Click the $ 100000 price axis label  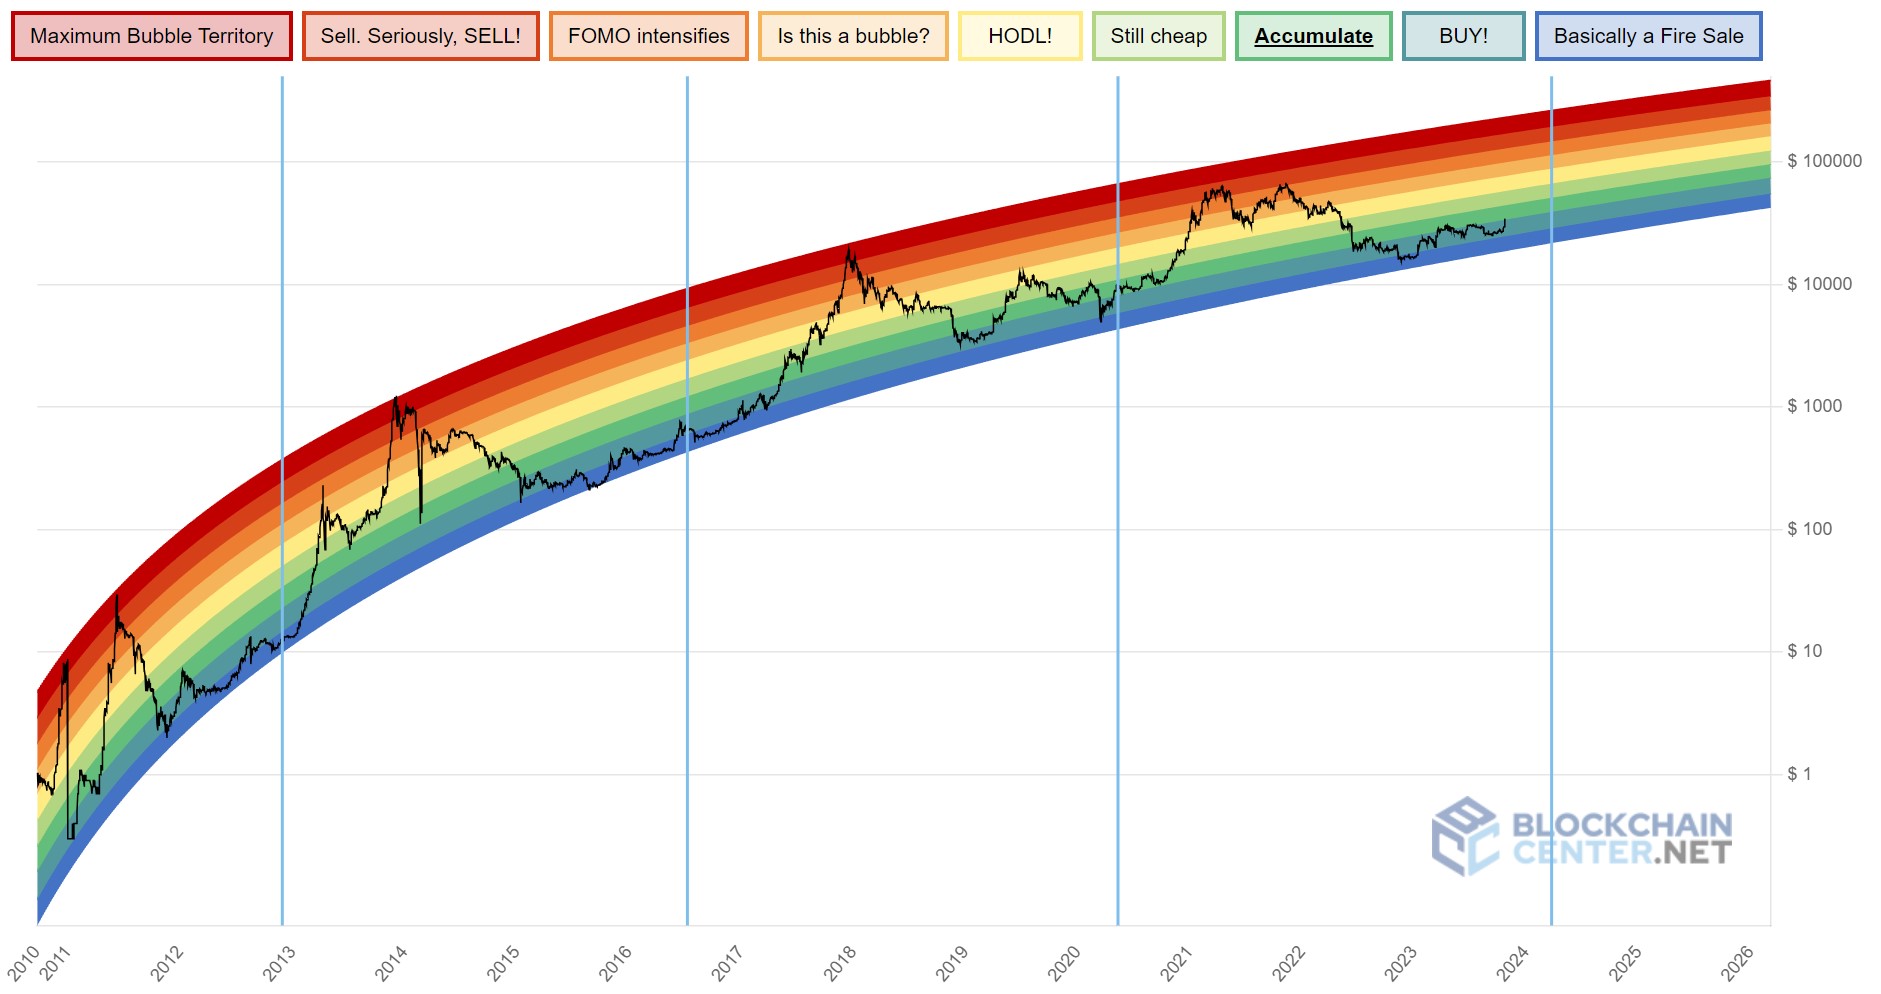[1824, 161]
